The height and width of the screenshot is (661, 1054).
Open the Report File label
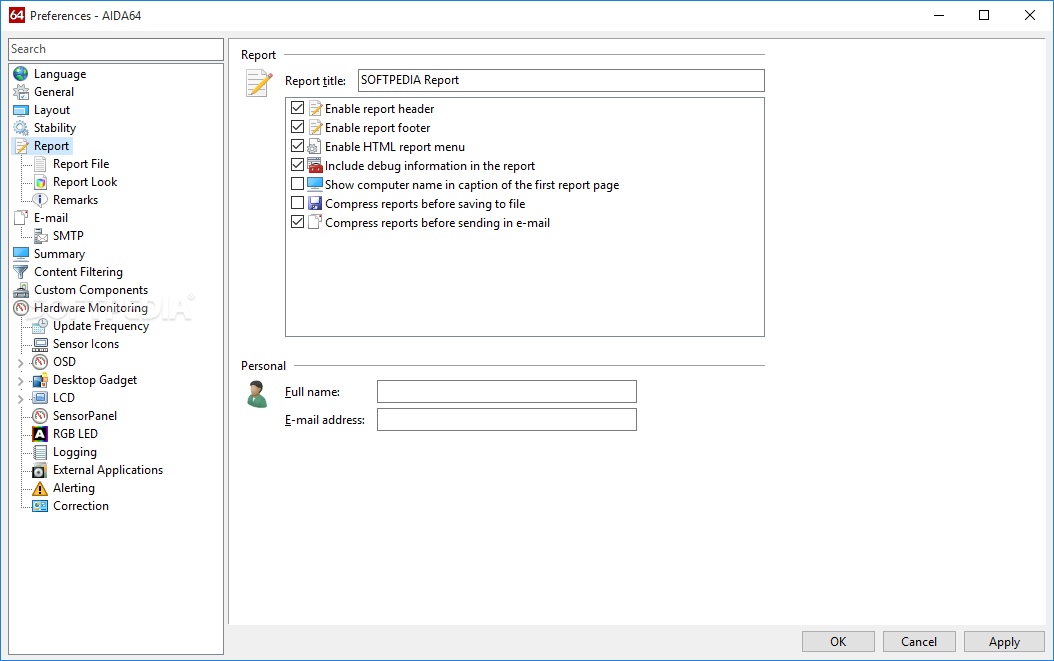click(x=81, y=164)
